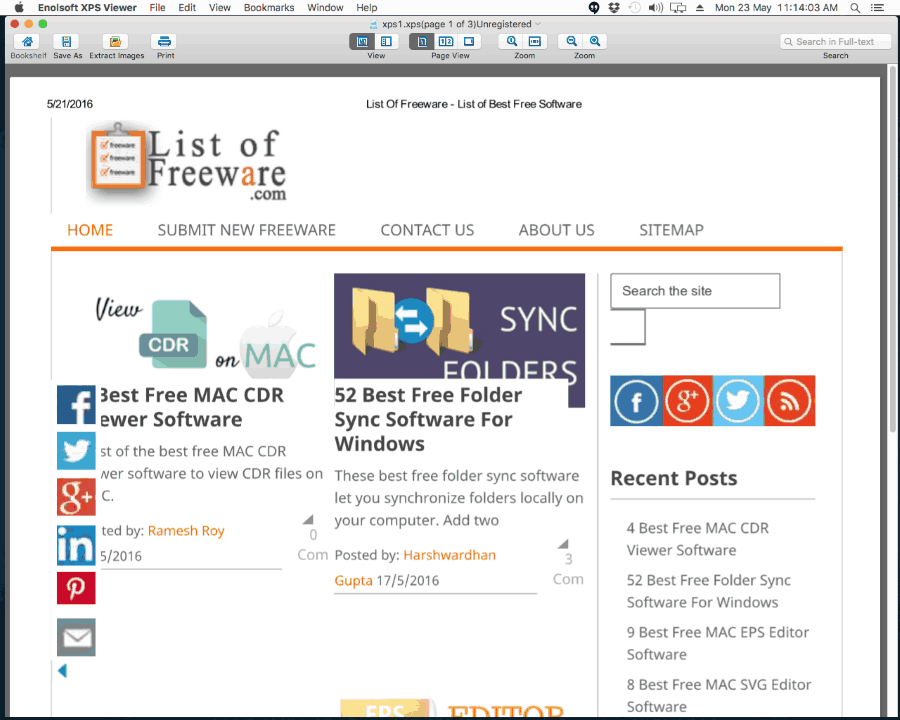Open the Window menu
900x720 pixels.
tap(325, 7)
